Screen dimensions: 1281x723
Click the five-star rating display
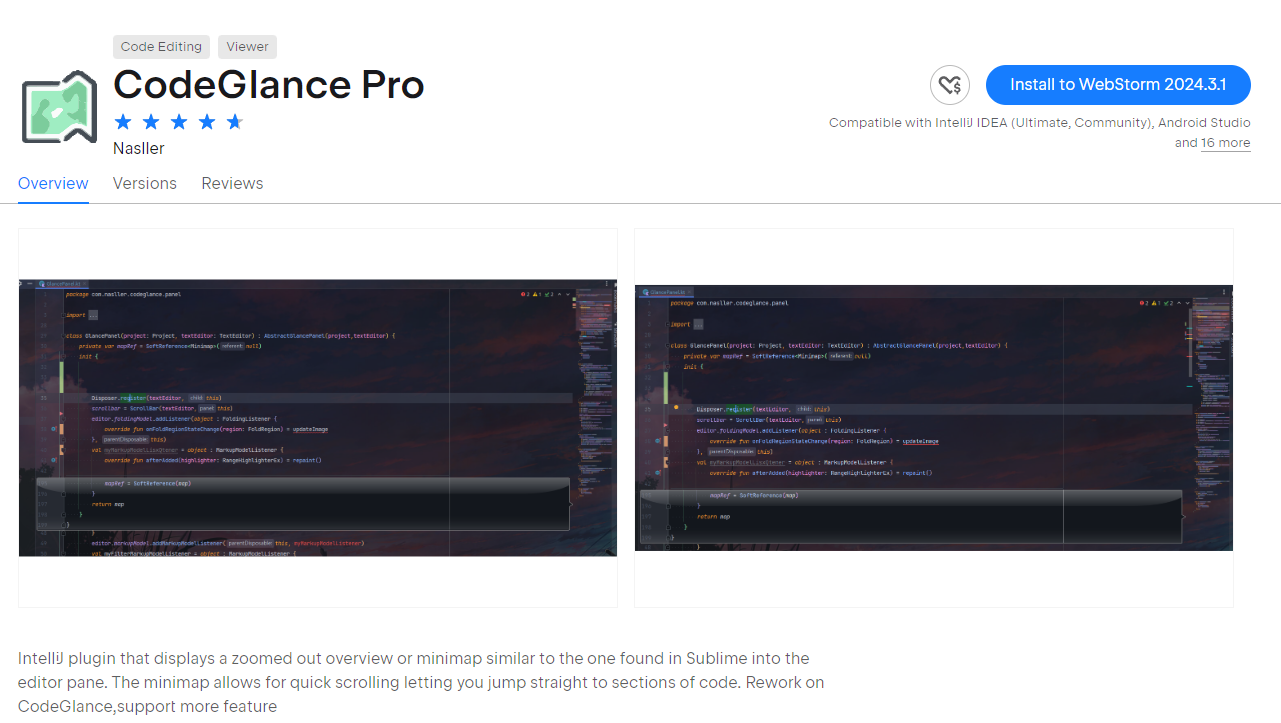(179, 122)
